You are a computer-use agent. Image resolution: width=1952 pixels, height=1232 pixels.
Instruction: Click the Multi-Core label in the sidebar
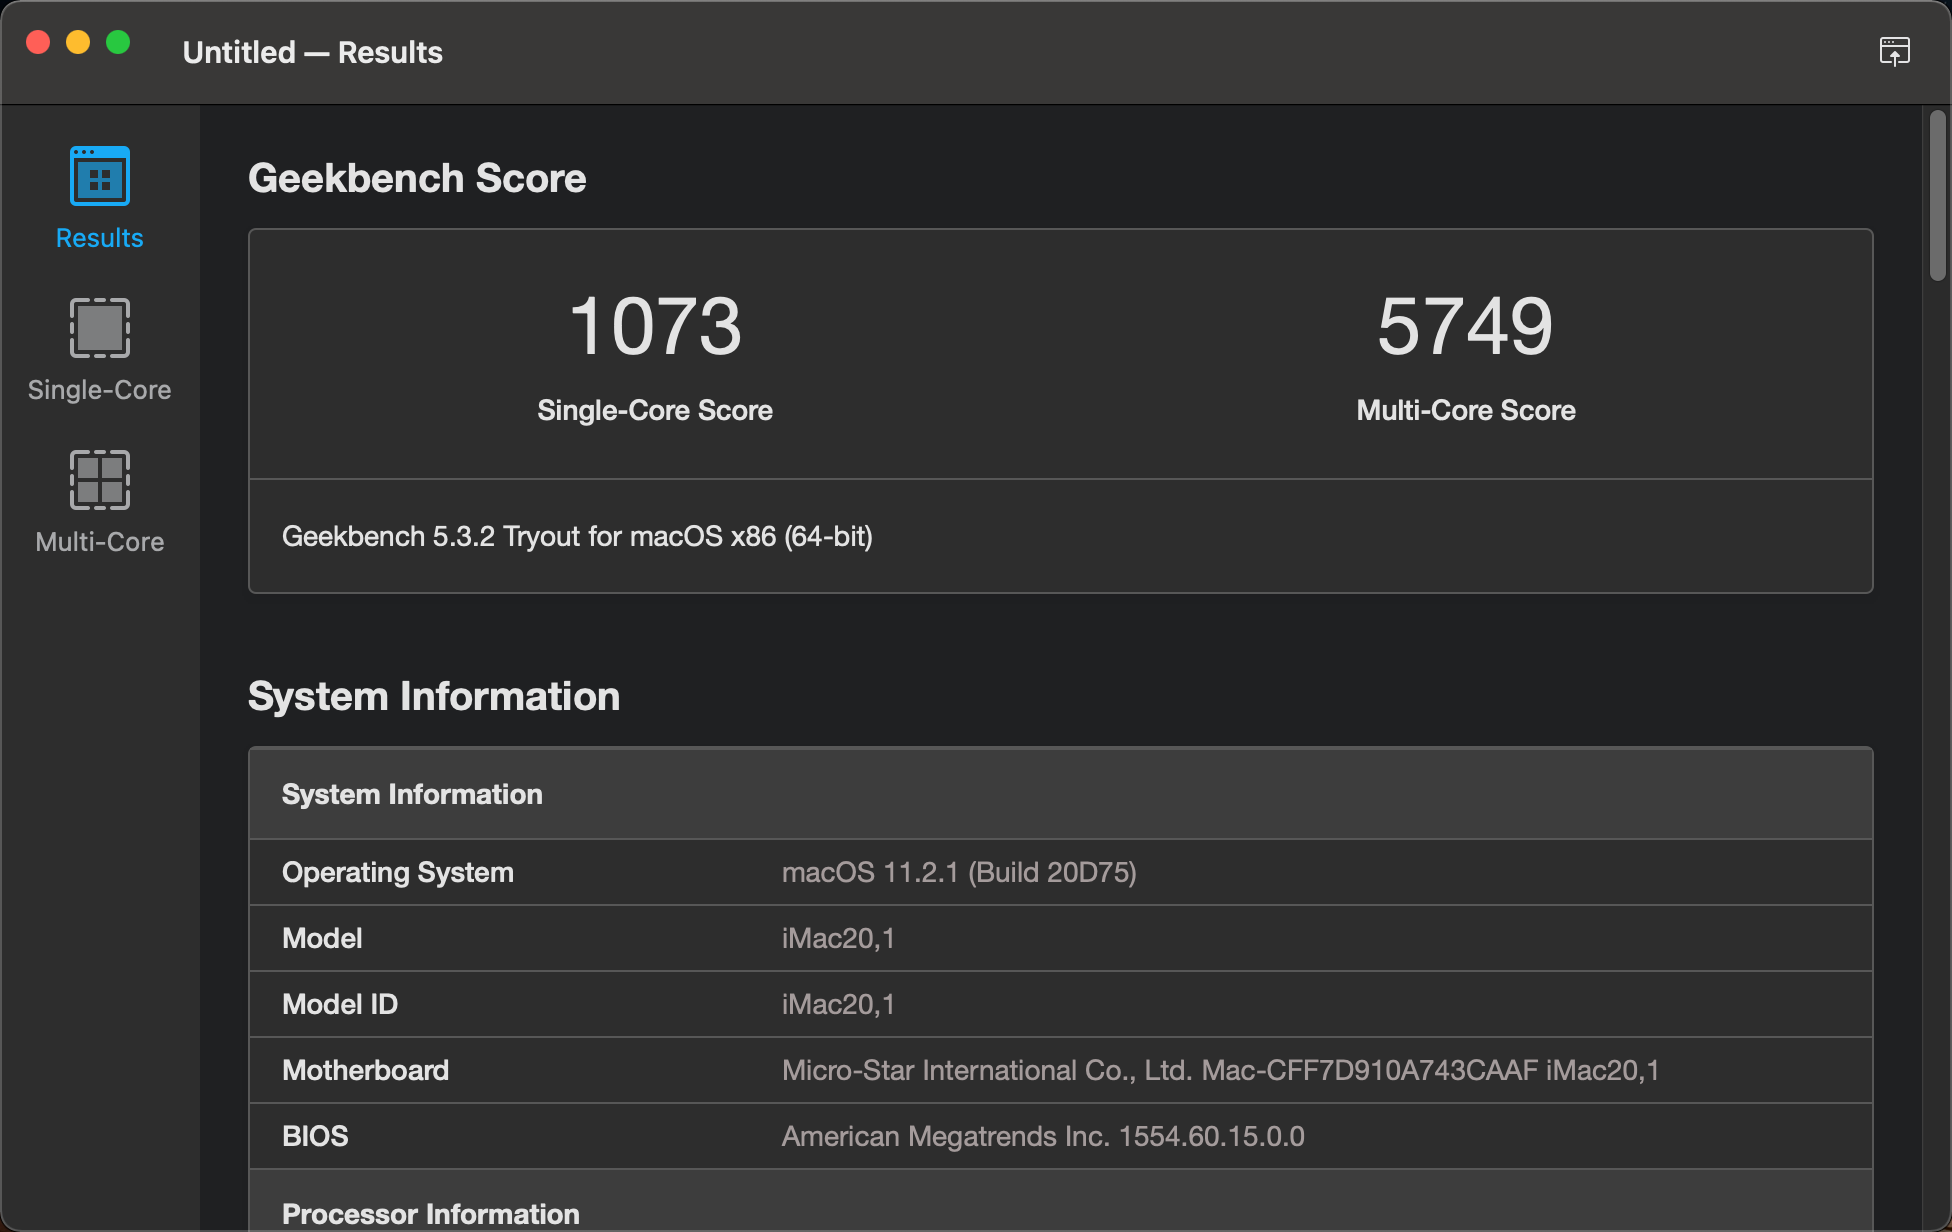point(99,542)
